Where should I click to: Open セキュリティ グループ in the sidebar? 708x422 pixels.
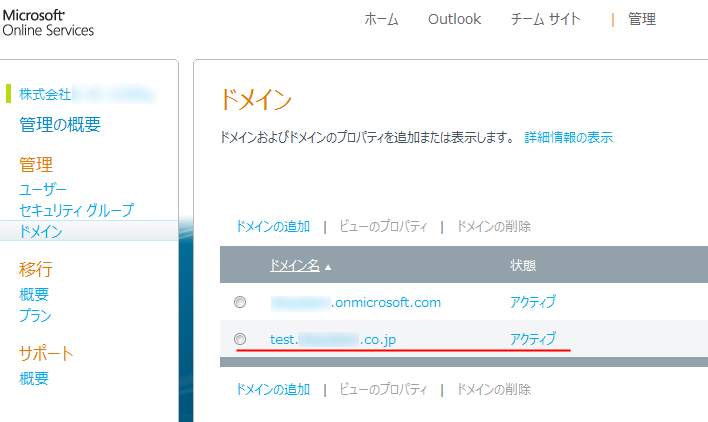76,210
